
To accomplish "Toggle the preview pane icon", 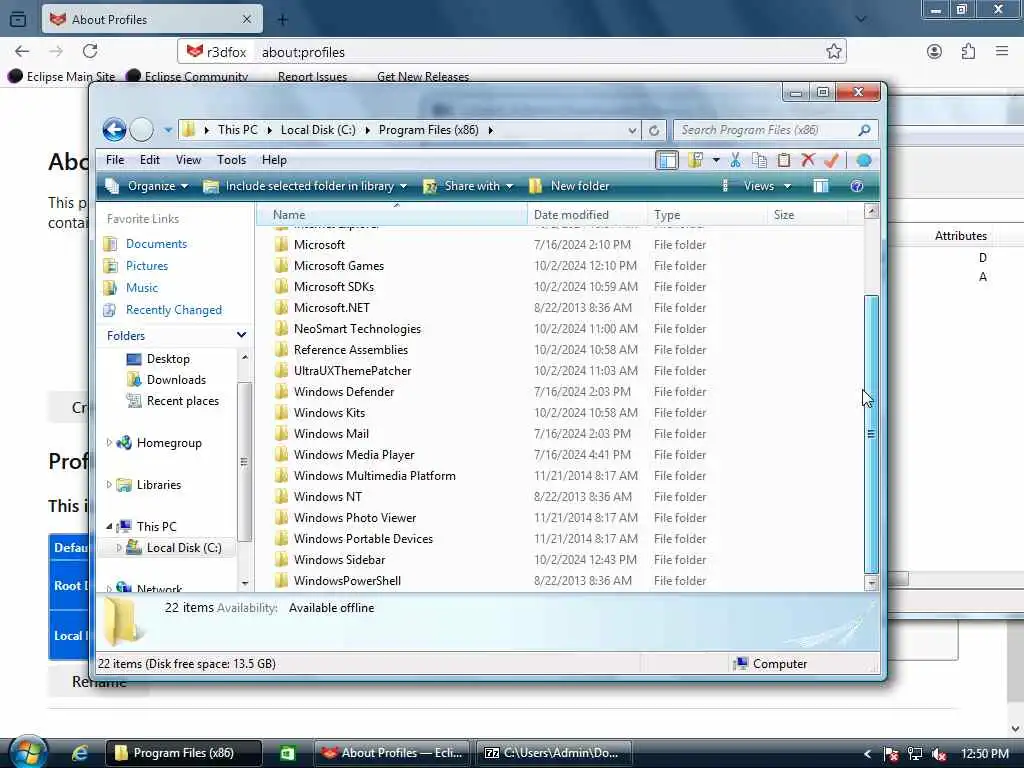I will point(821,186).
